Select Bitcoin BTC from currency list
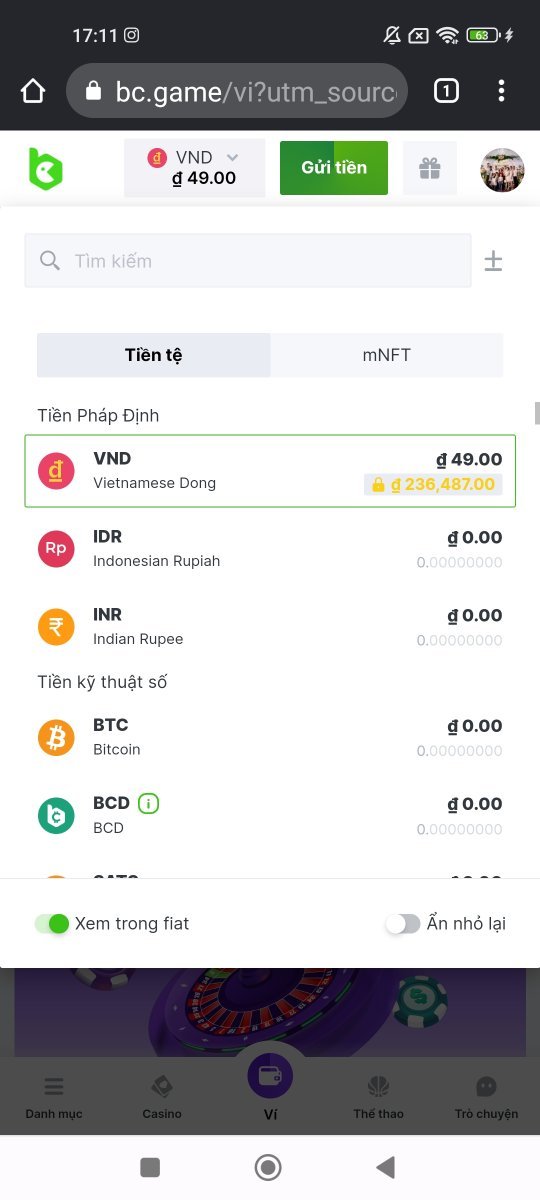Image resolution: width=540 pixels, height=1200 pixels. (x=270, y=737)
